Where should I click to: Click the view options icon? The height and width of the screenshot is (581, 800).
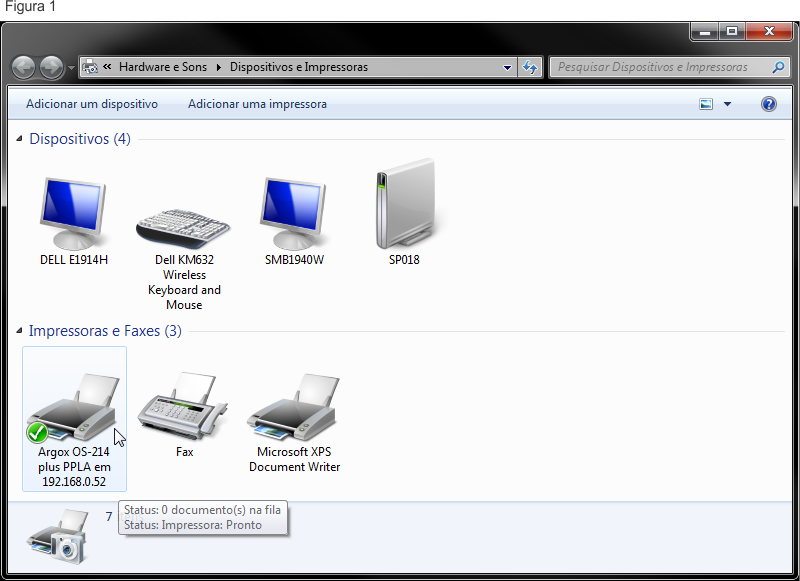(x=706, y=104)
